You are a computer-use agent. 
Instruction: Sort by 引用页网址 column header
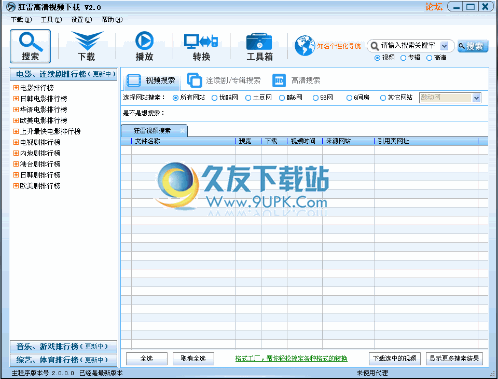coord(426,141)
